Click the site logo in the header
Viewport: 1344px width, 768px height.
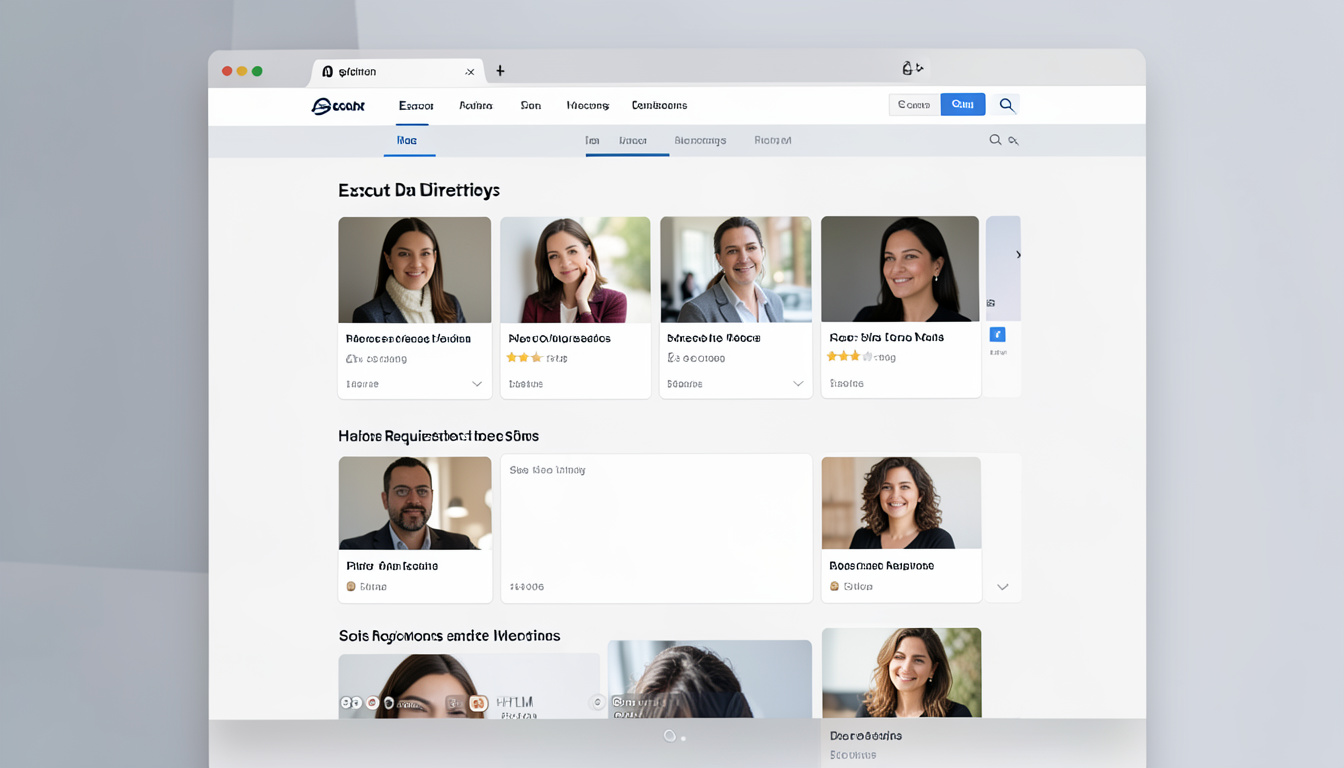pos(338,105)
